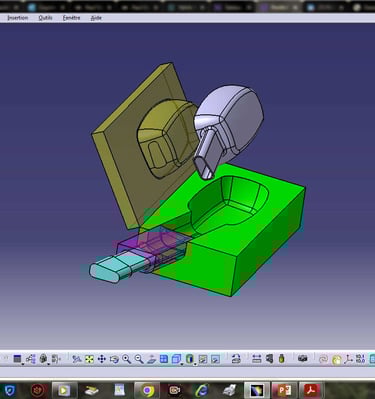Image resolution: width=375 pixels, height=399 pixels.
Task: Click the olive green bottle-shaped icon
Action: [282, 359]
